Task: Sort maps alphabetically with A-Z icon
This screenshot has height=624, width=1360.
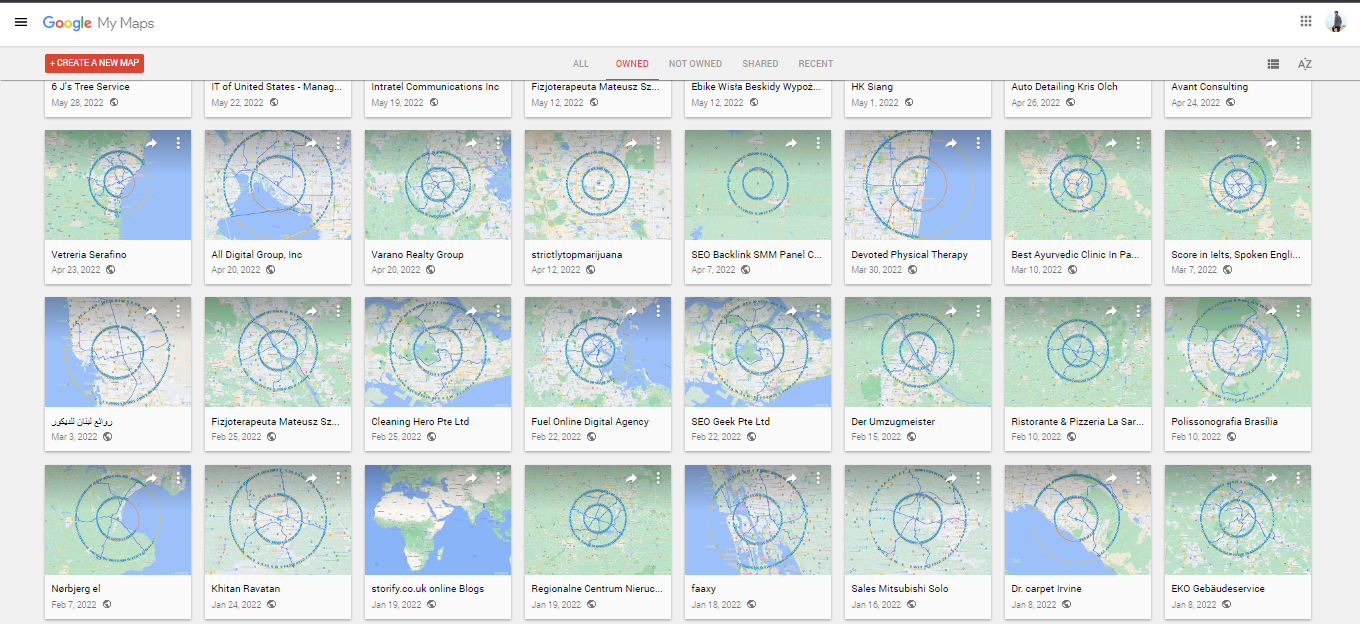Action: click(1304, 64)
